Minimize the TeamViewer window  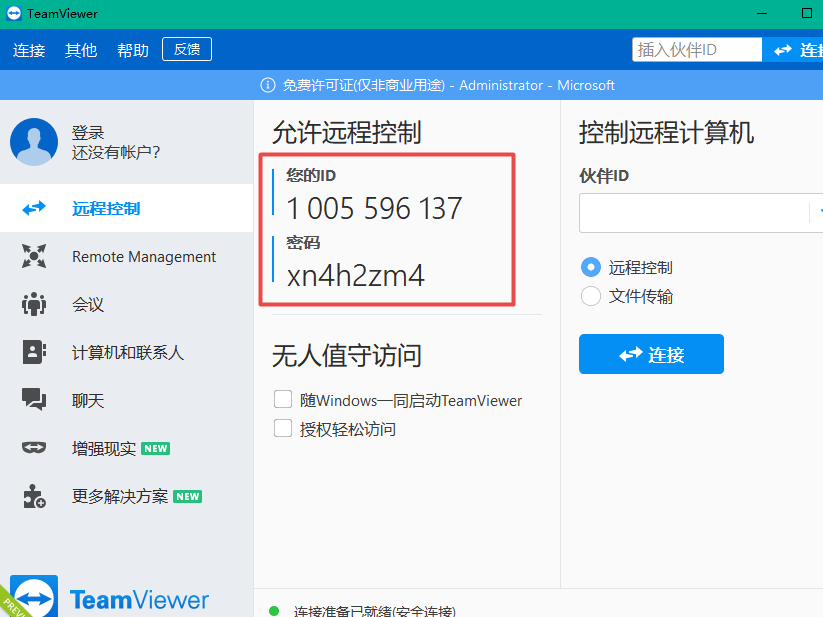click(x=763, y=13)
